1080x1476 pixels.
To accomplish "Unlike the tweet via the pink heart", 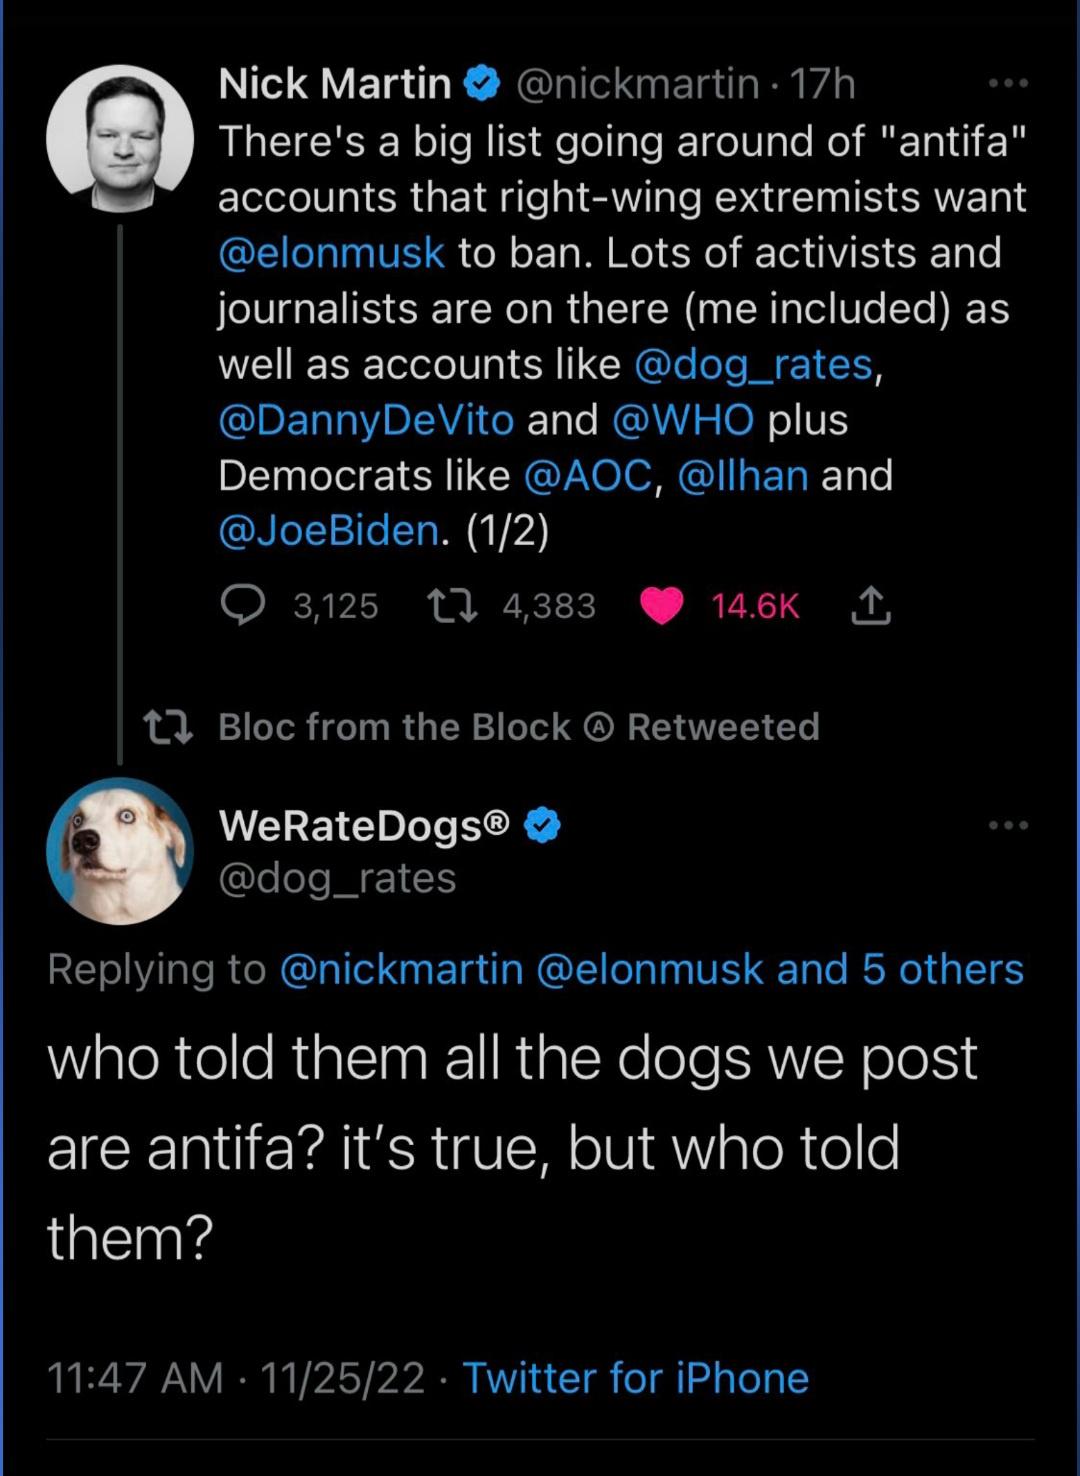I will 661,605.
